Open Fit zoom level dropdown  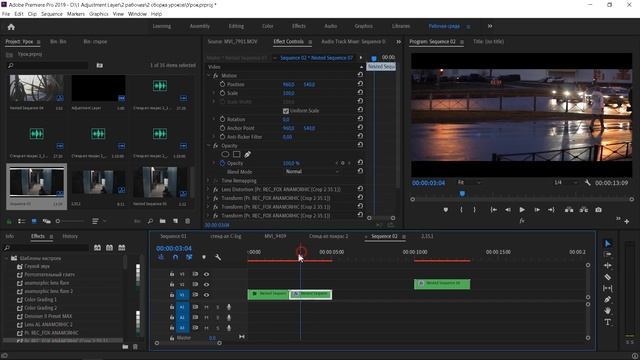(x=469, y=182)
